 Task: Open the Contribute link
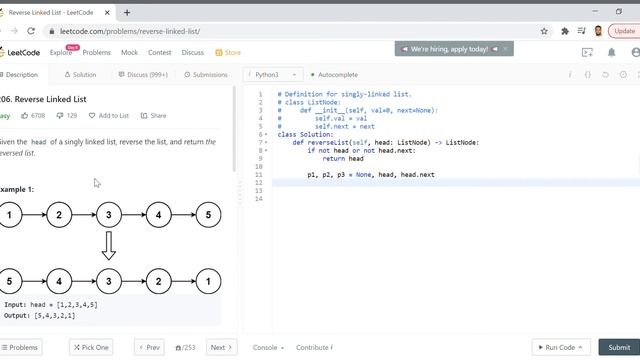314,347
